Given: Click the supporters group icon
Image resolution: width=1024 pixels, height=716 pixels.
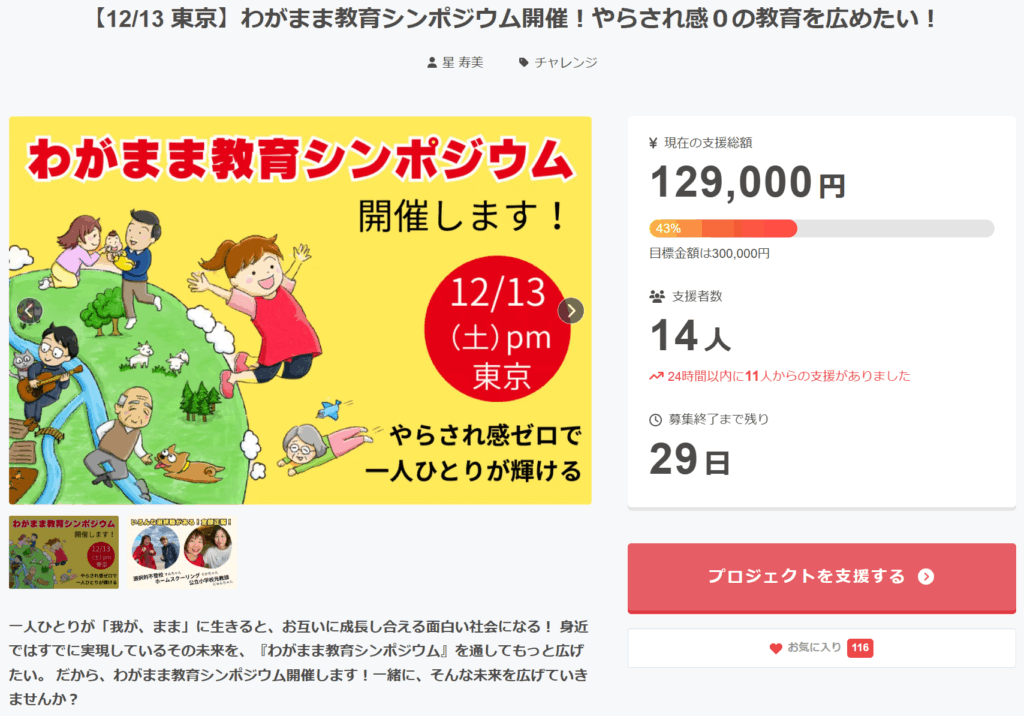Looking at the screenshot, I should click(656, 297).
